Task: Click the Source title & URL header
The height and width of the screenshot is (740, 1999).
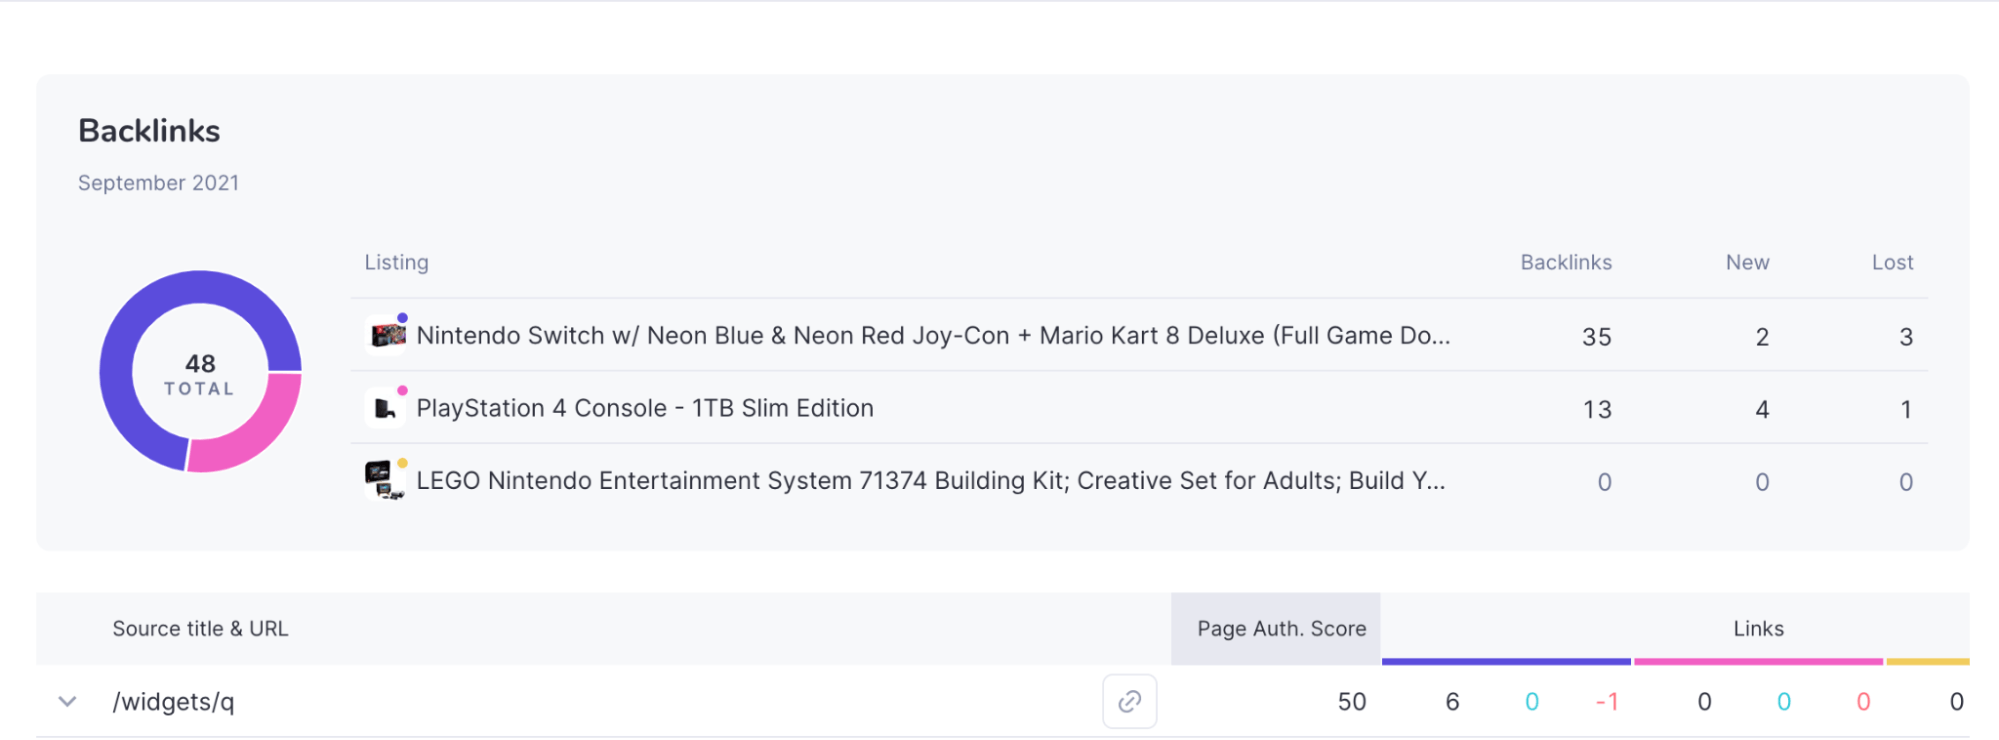Action: 200,628
